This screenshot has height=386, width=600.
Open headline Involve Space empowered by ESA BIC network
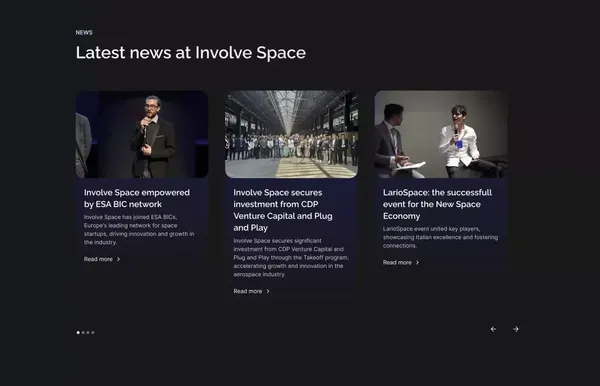click(137, 198)
